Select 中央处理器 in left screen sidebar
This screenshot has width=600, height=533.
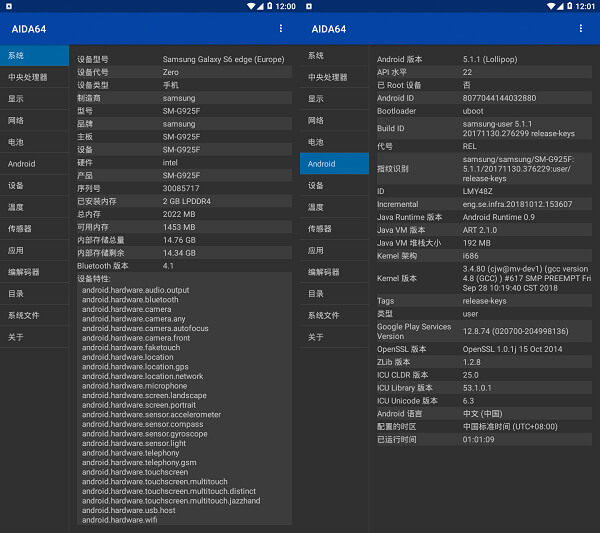coord(34,77)
